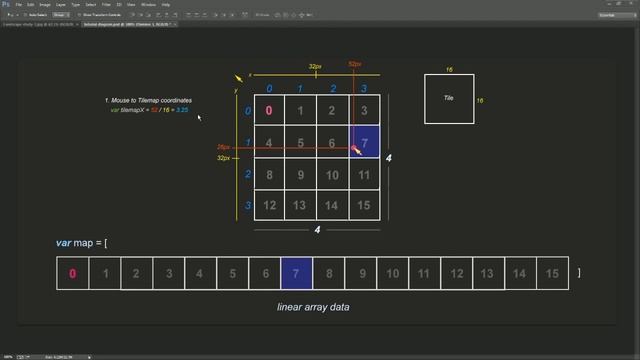Click '1. Mouse to Tilemap coordinates' heading
The image size is (640, 360).
pos(148,100)
